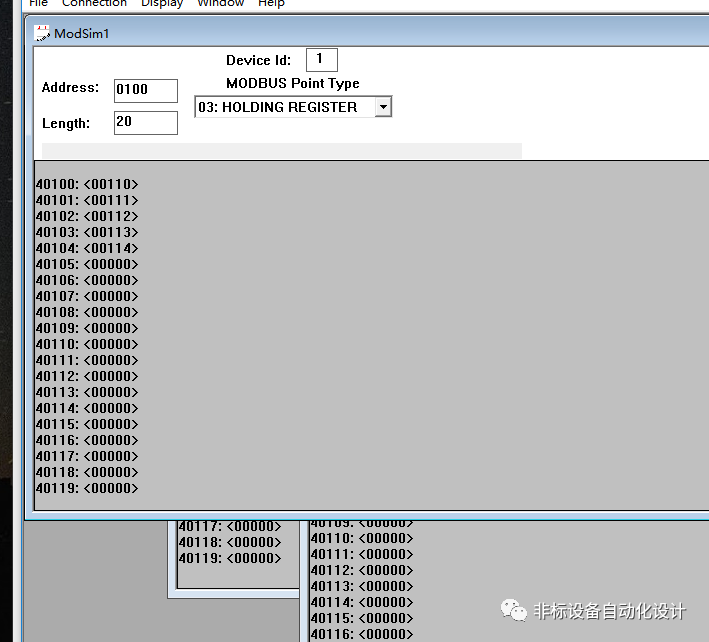Select register 40112 row in ModSim1 front window
The image size is (709, 642).
[87, 376]
